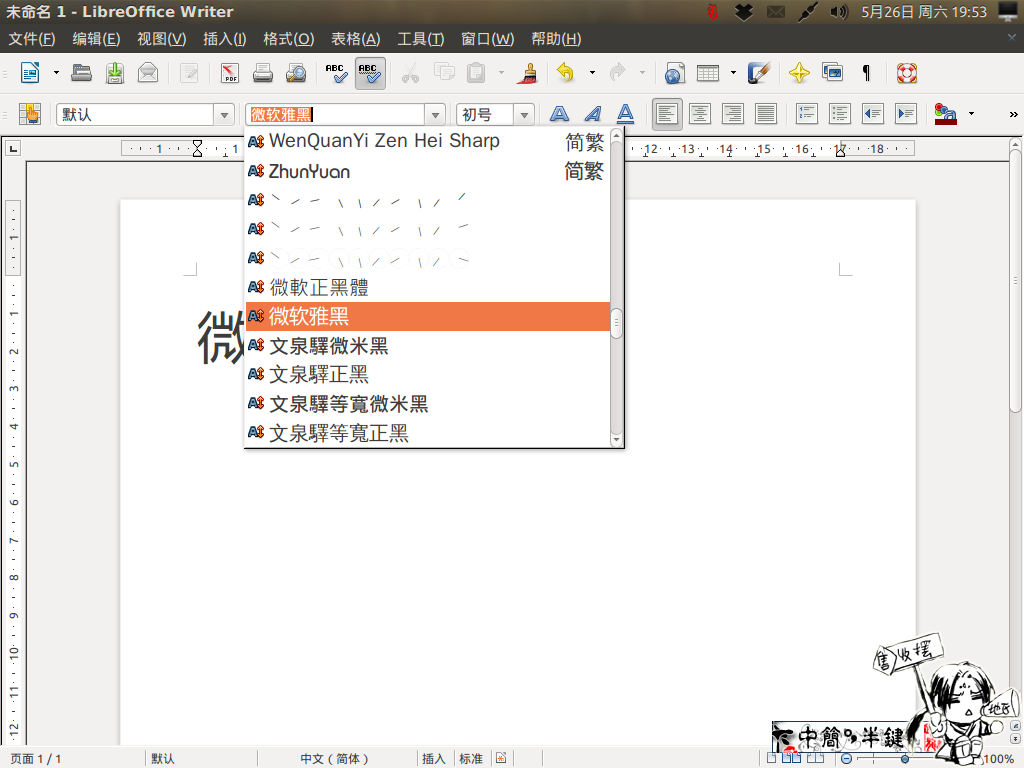Run Spelling and Grammar check
1024x768 pixels.
[x=337, y=72]
